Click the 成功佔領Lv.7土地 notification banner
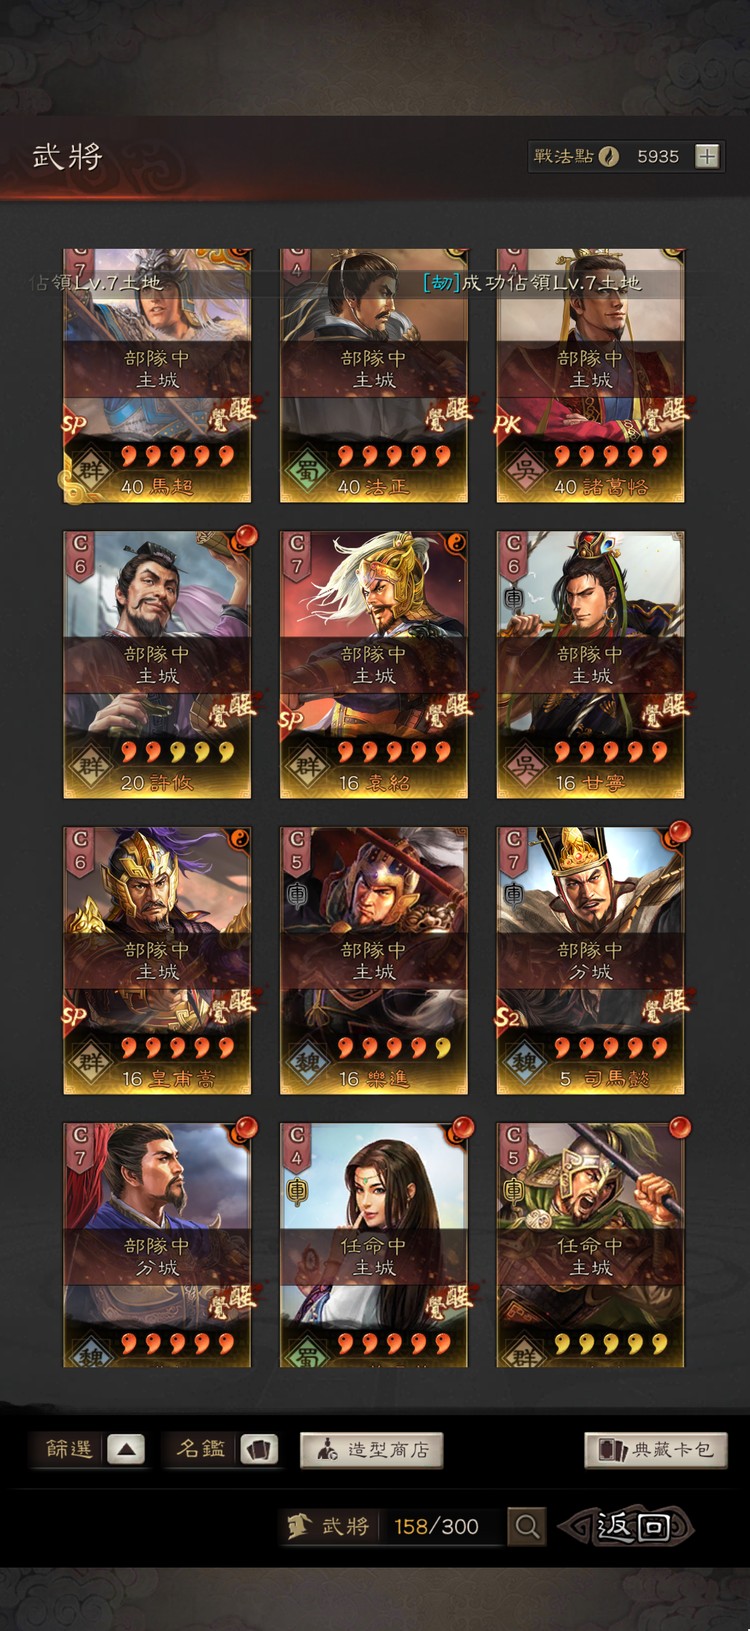Image resolution: width=750 pixels, height=1631 pixels. (x=531, y=283)
